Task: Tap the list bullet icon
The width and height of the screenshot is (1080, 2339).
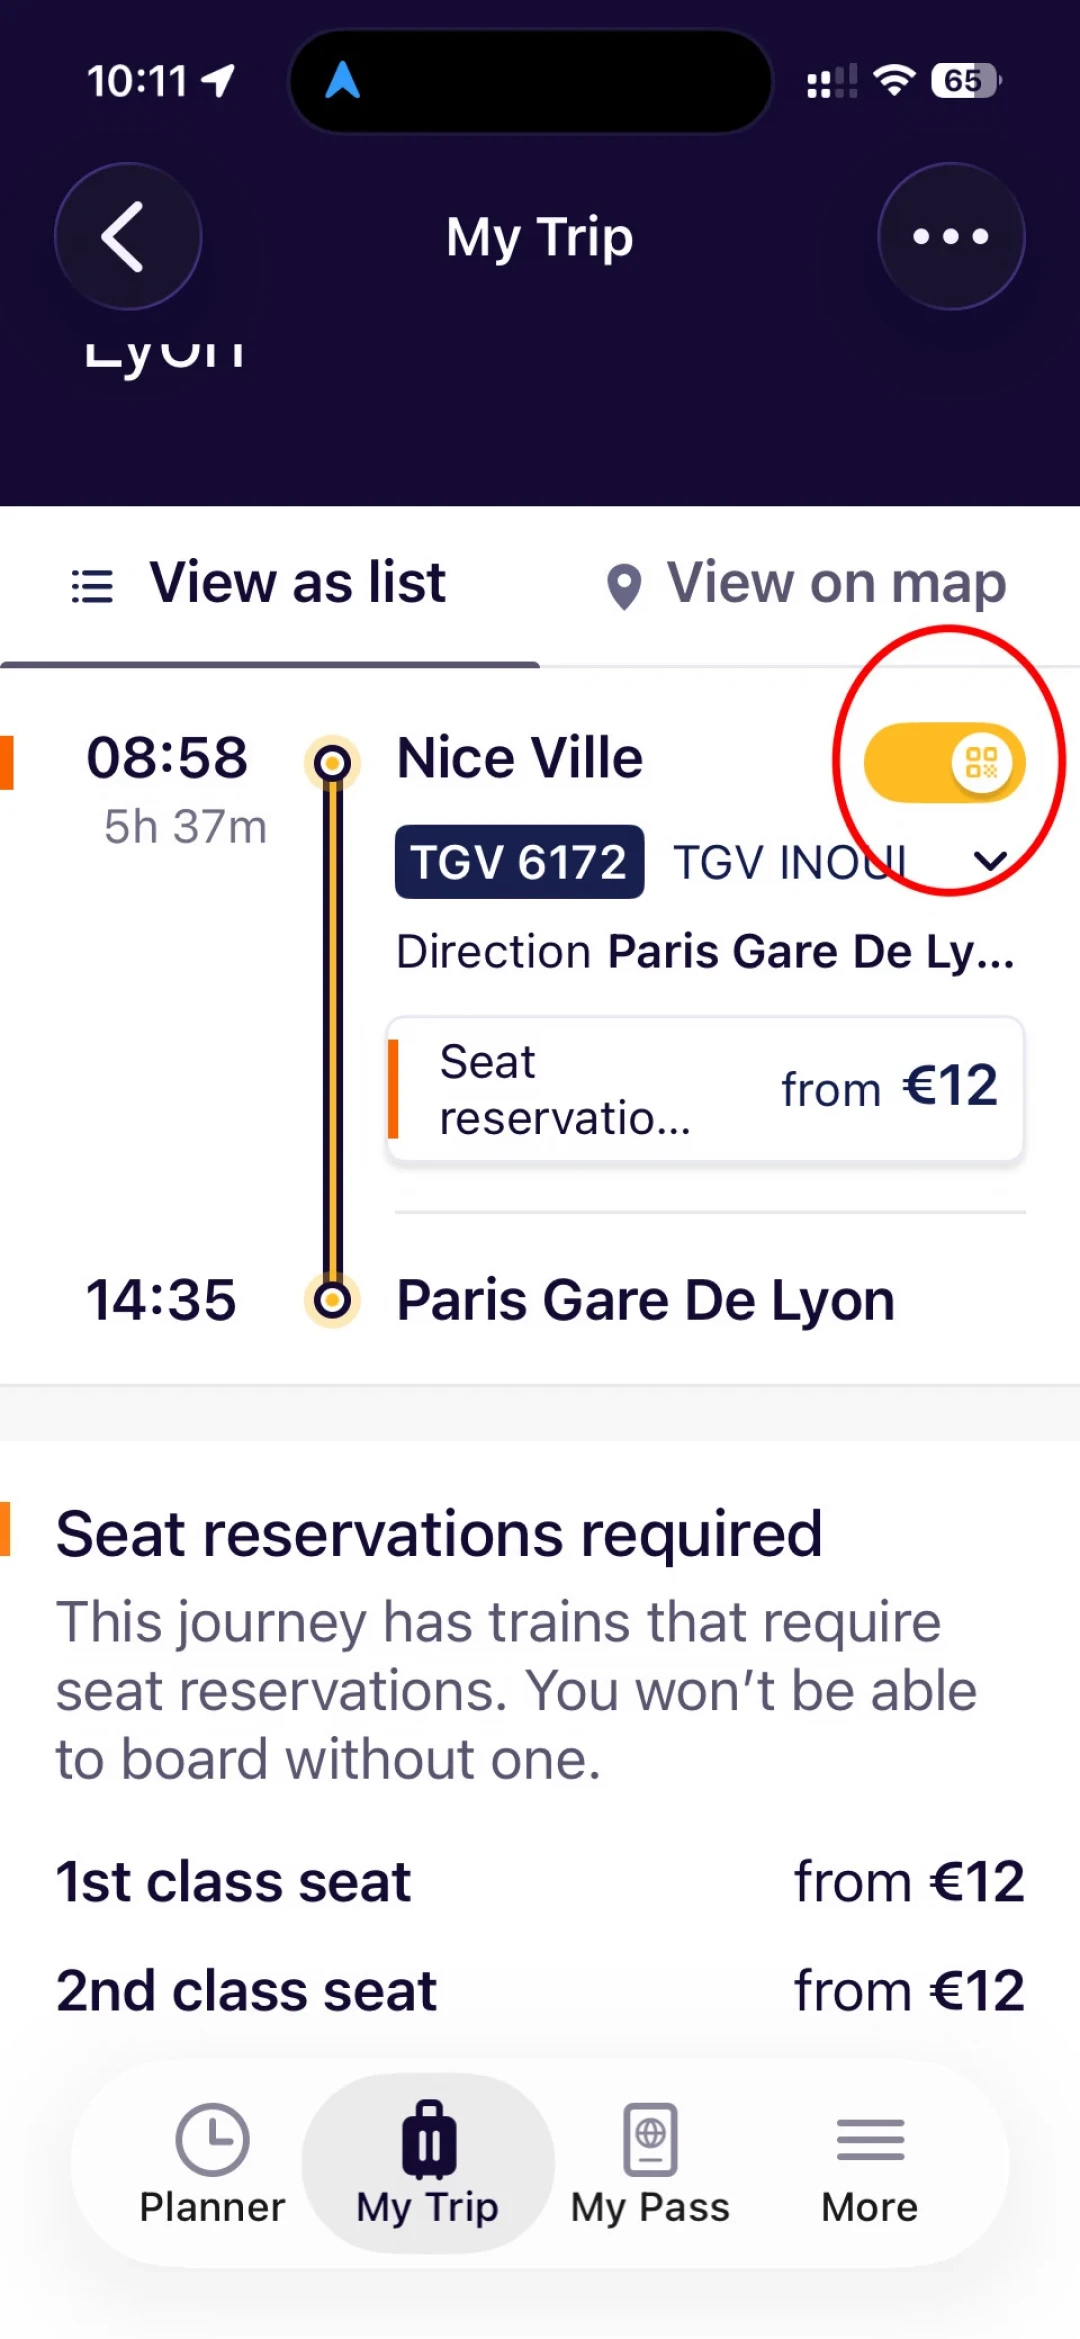Action: [x=92, y=586]
